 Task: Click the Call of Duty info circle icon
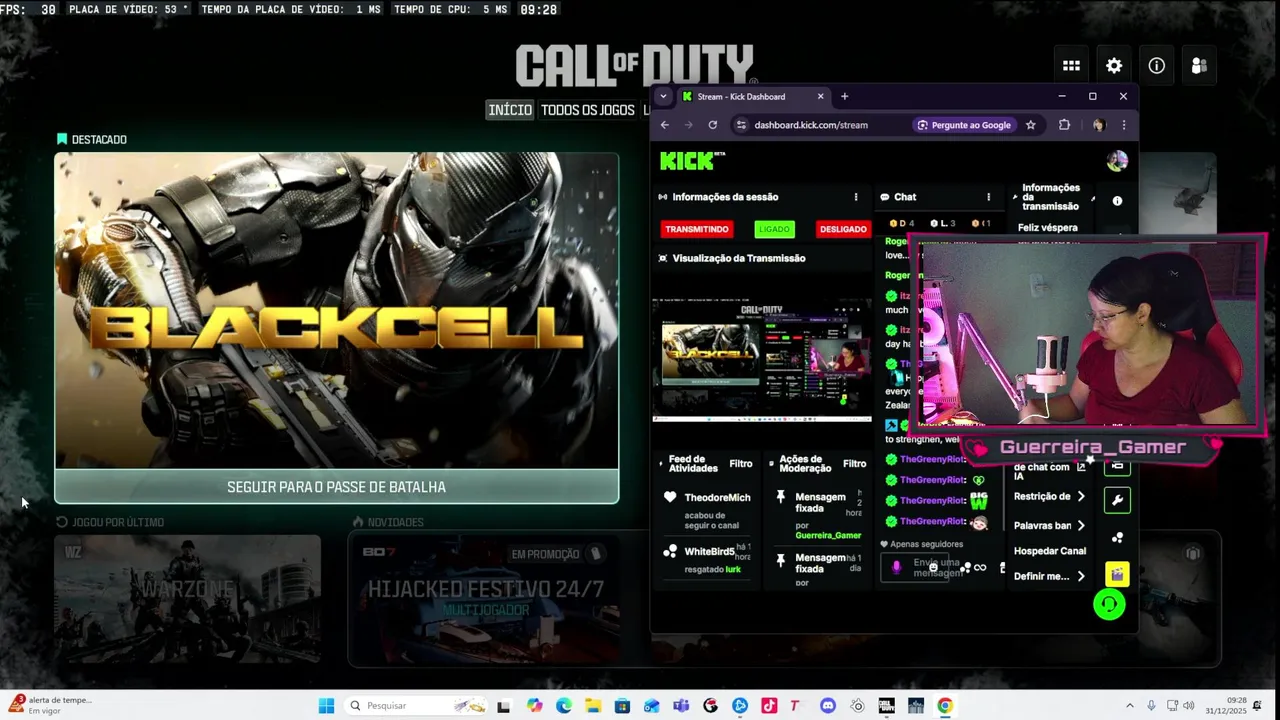click(x=1157, y=66)
